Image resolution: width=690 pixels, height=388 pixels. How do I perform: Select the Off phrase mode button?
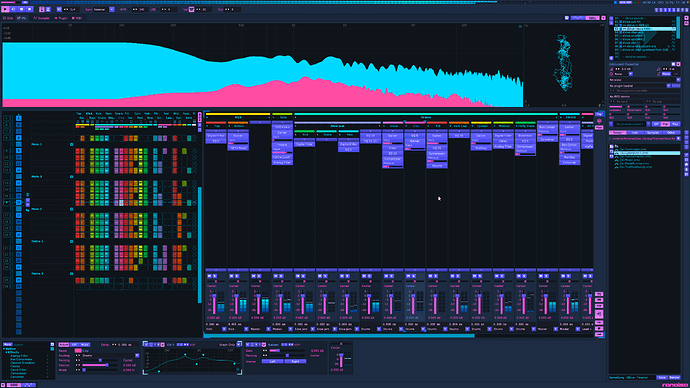tap(656, 124)
